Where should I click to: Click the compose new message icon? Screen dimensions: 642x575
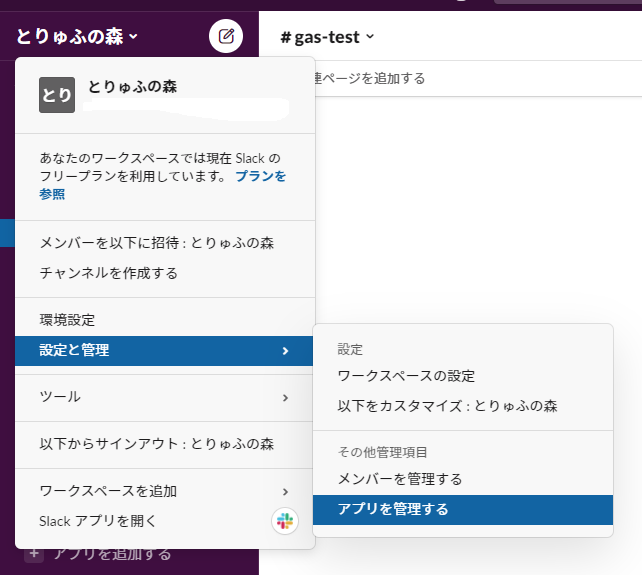226,36
